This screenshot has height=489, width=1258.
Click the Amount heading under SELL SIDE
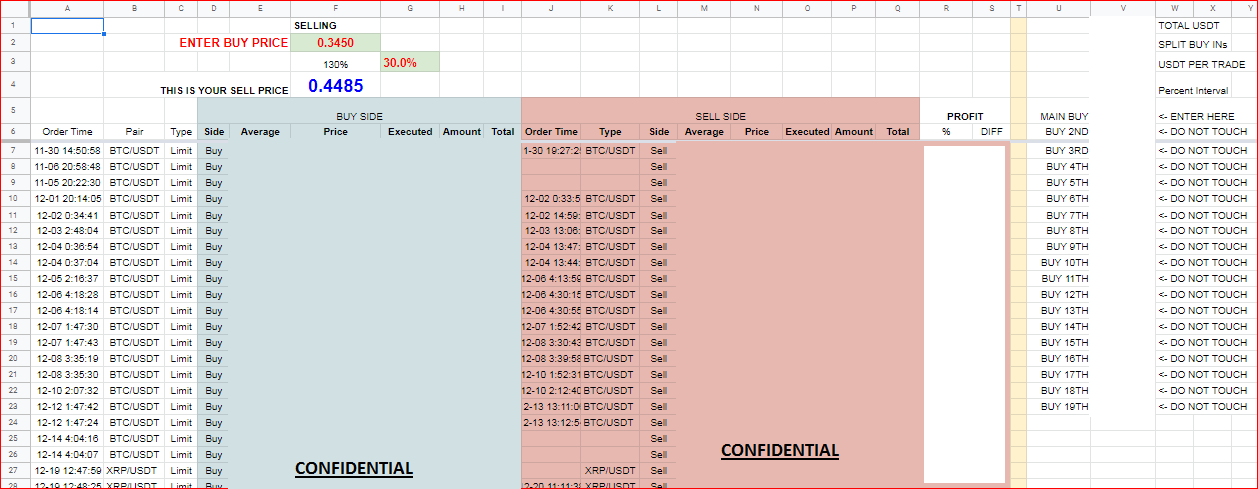(x=854, y=131)
